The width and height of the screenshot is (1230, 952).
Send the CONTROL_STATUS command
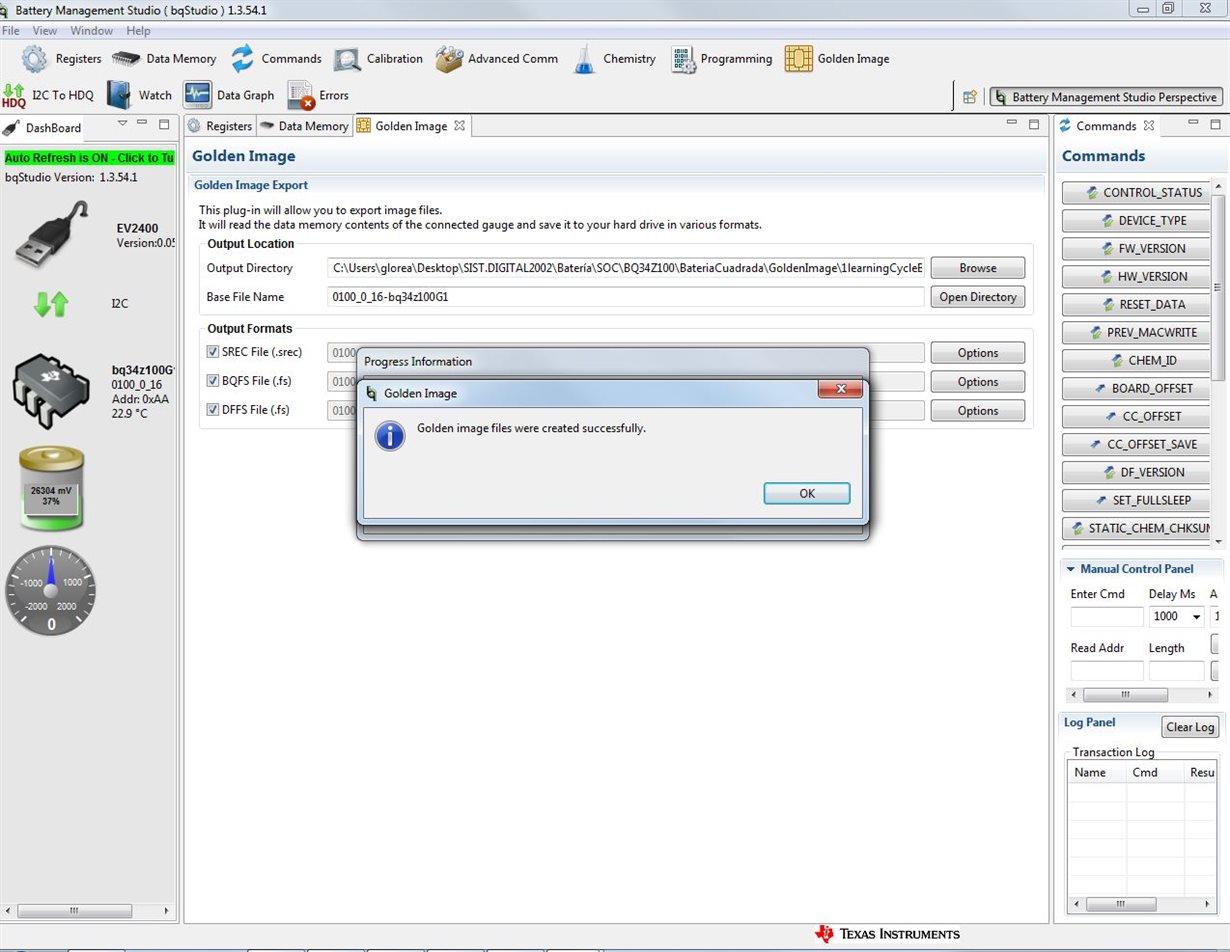click(1137, 192)
